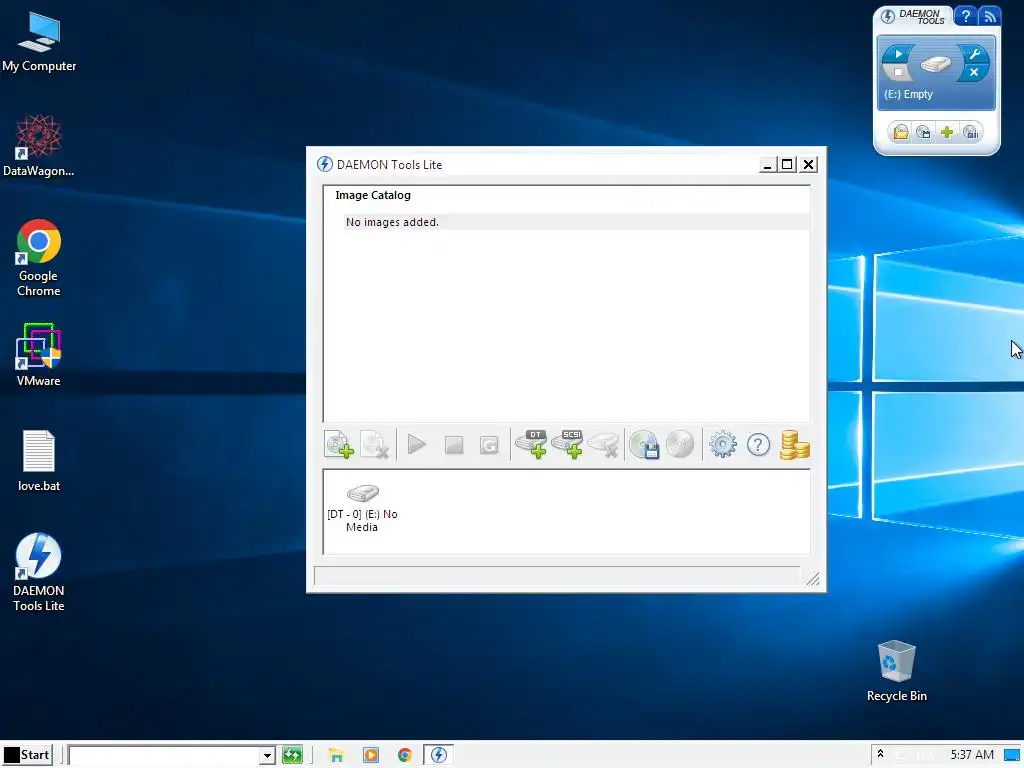Click the last disc icon in gadget's bottom bar
This screenshot has width=1024, height=768.
pos(971,133)
